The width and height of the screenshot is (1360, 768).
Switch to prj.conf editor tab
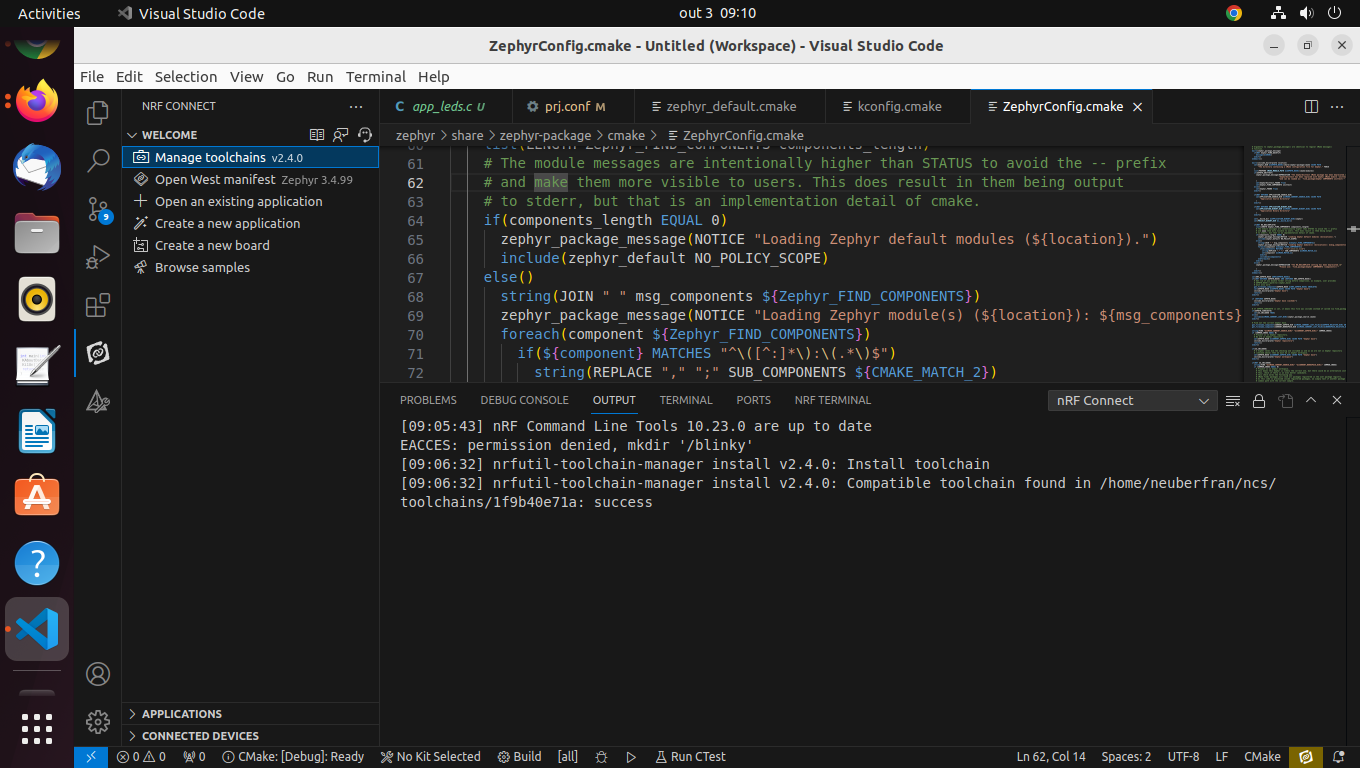point(574,106)
